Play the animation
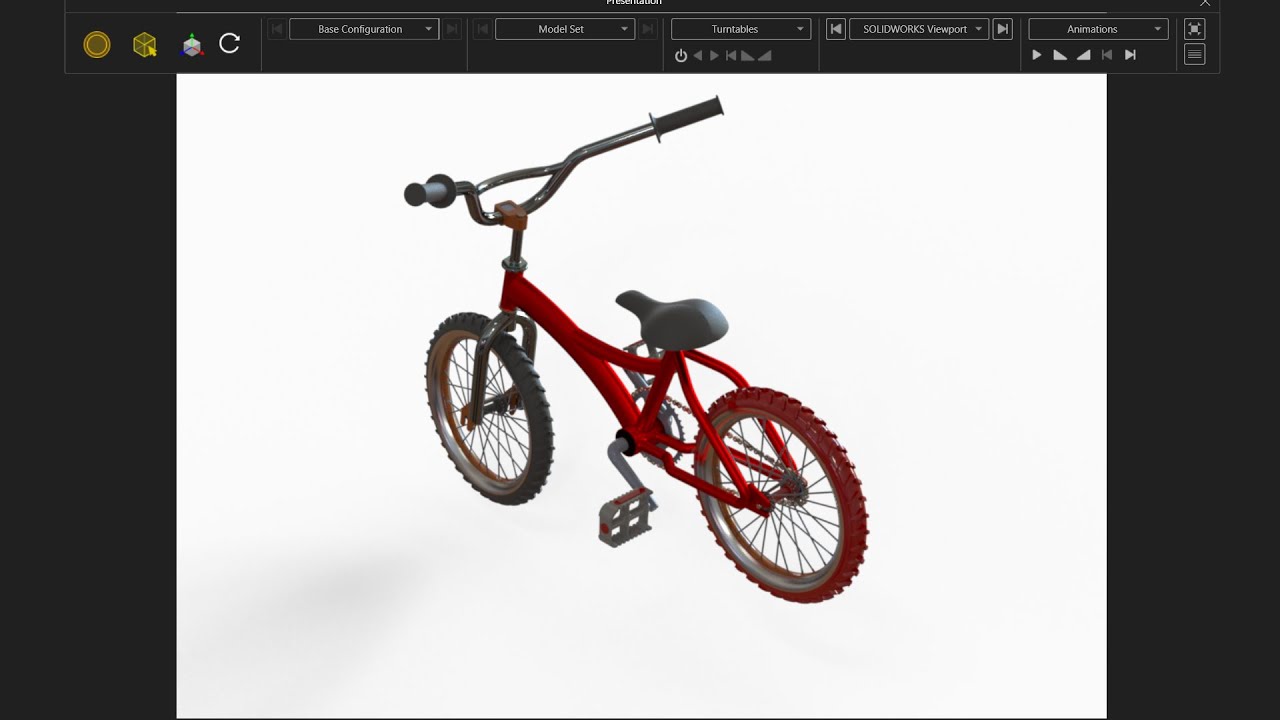 pos(1037,55)
